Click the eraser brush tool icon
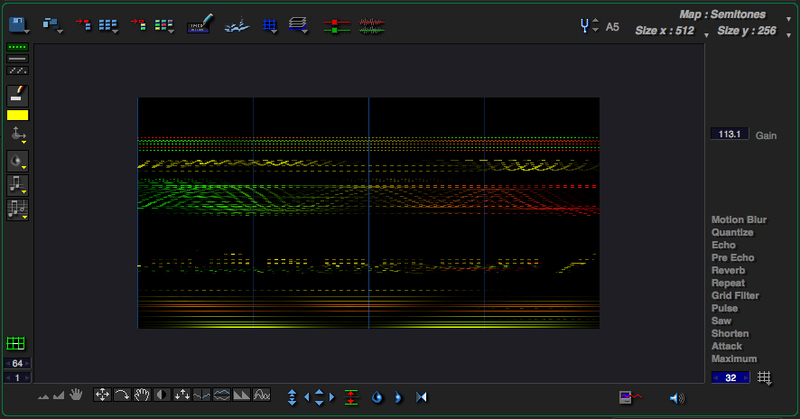800x419 pixels. coord(17,93)
